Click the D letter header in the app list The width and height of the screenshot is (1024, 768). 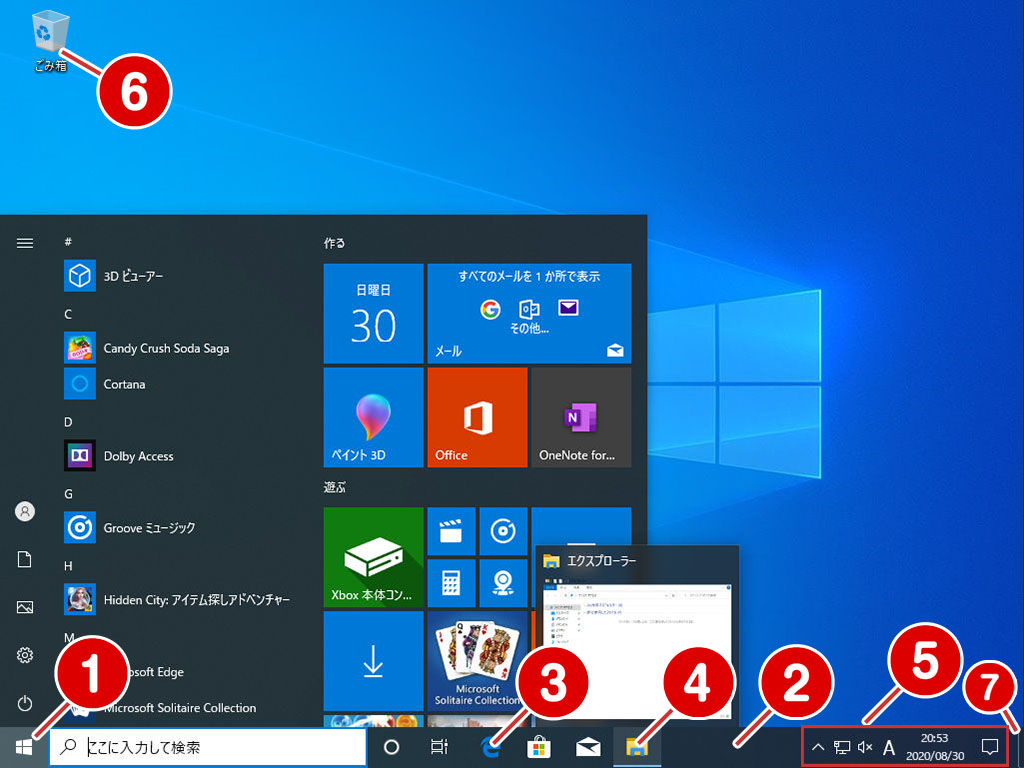pos(68,422)
